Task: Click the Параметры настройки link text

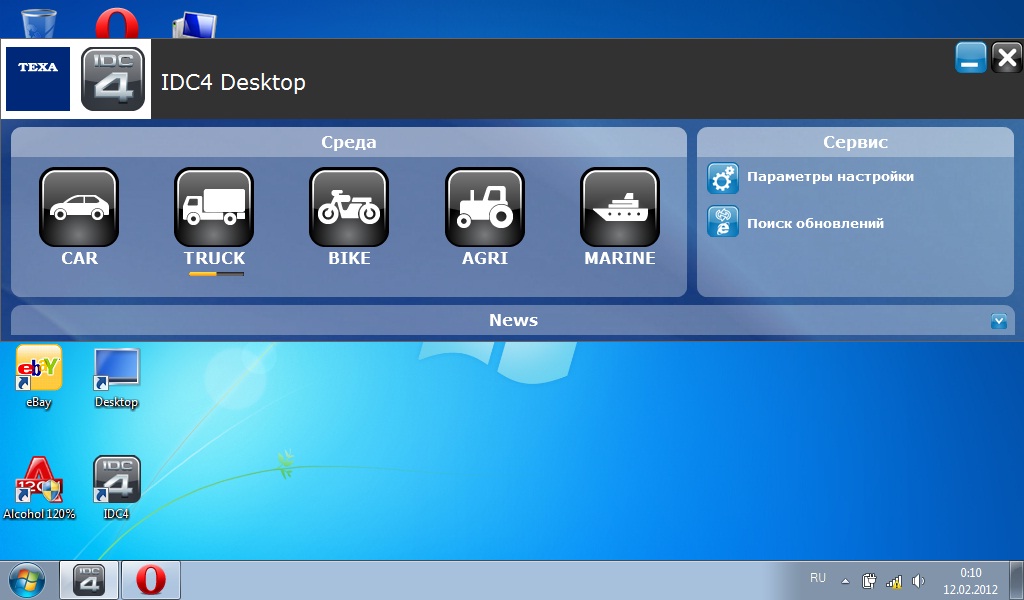Action: click(830, 176)
